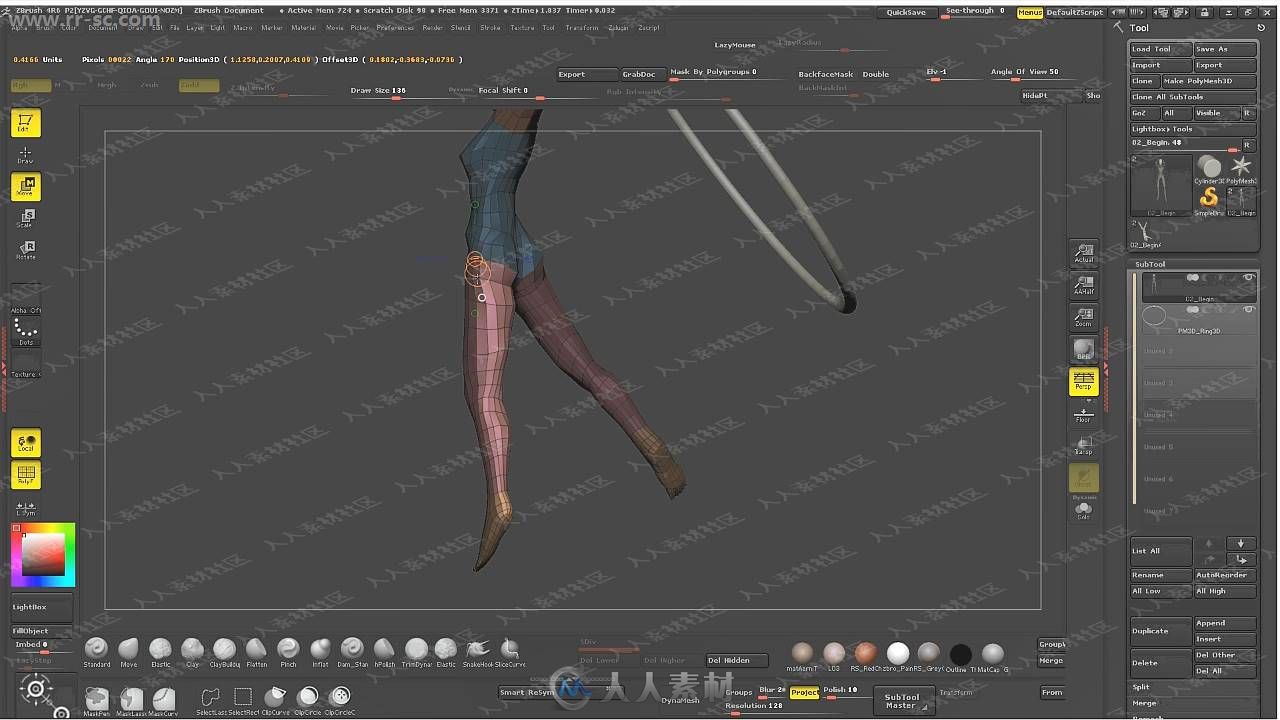Open the Alpha Off picker
This screenshot has width=1280, height=720.
[26, 298]
